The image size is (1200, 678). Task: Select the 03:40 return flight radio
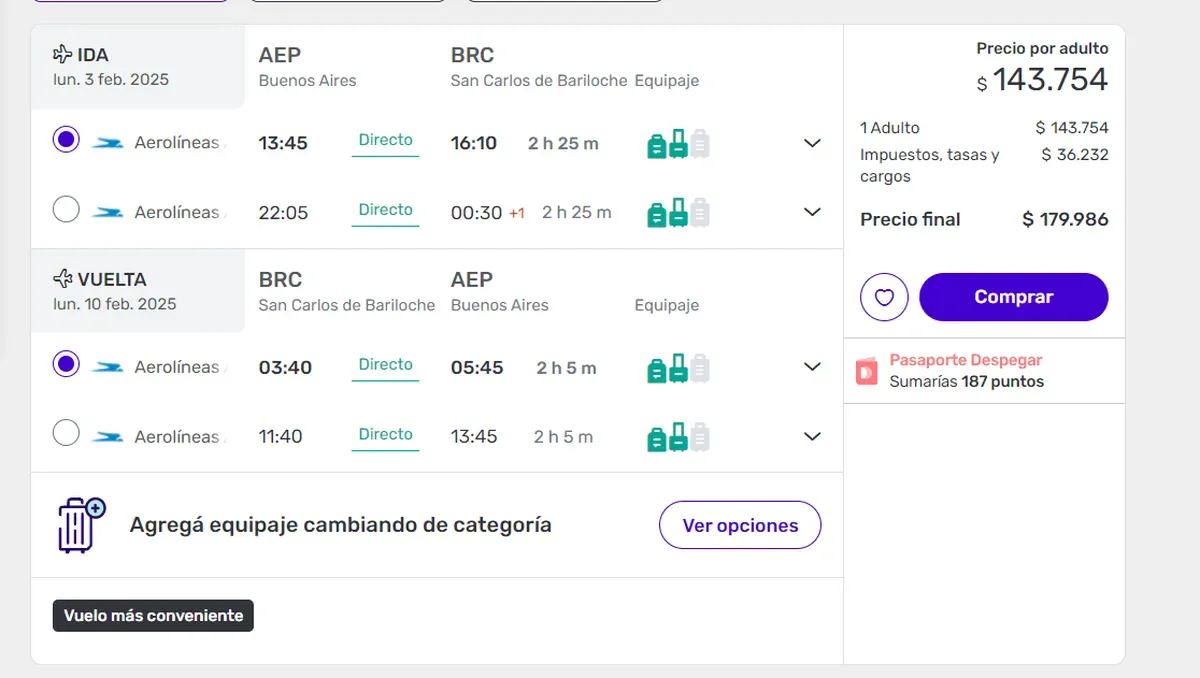66,365
